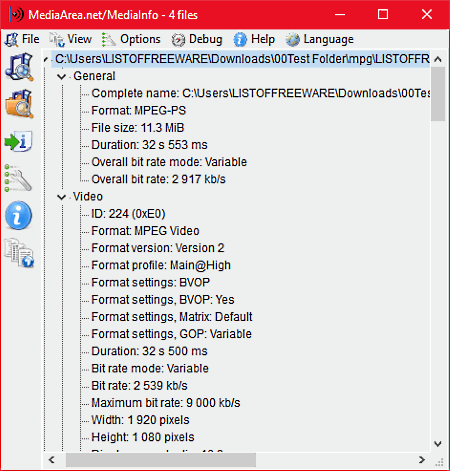Minimize the MediaInfo window
This screenshot has height=471, width=450.
pos(340,15)
